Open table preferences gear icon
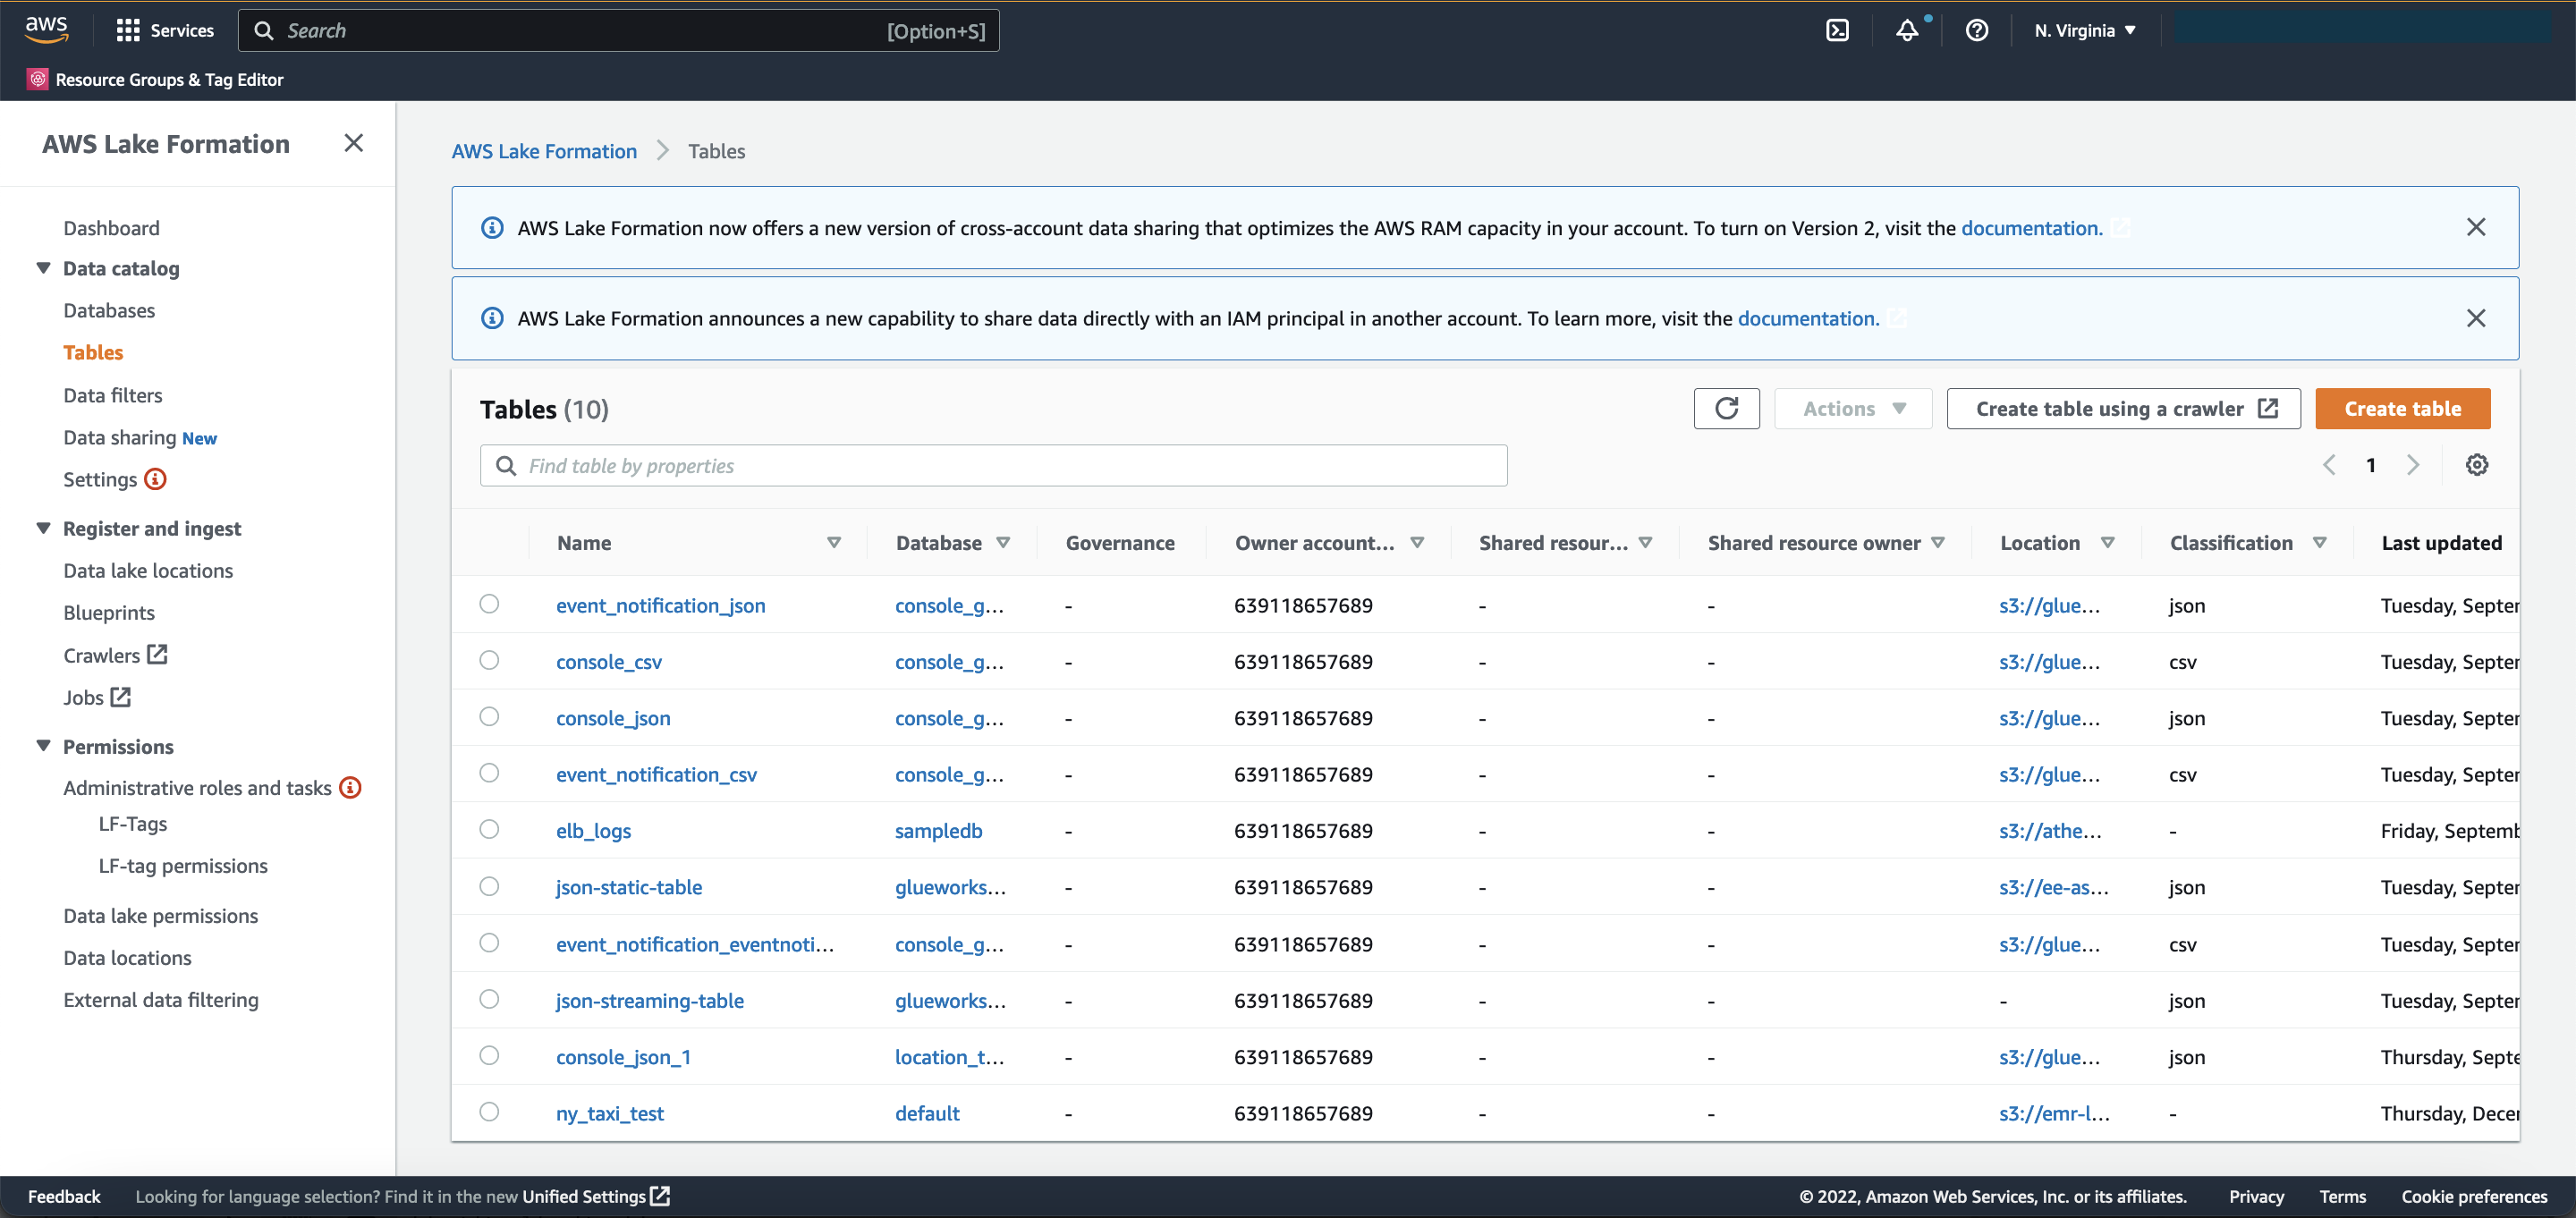Image resolution: width=2576 pixels, height=1218 pixels. point(2476,465)
